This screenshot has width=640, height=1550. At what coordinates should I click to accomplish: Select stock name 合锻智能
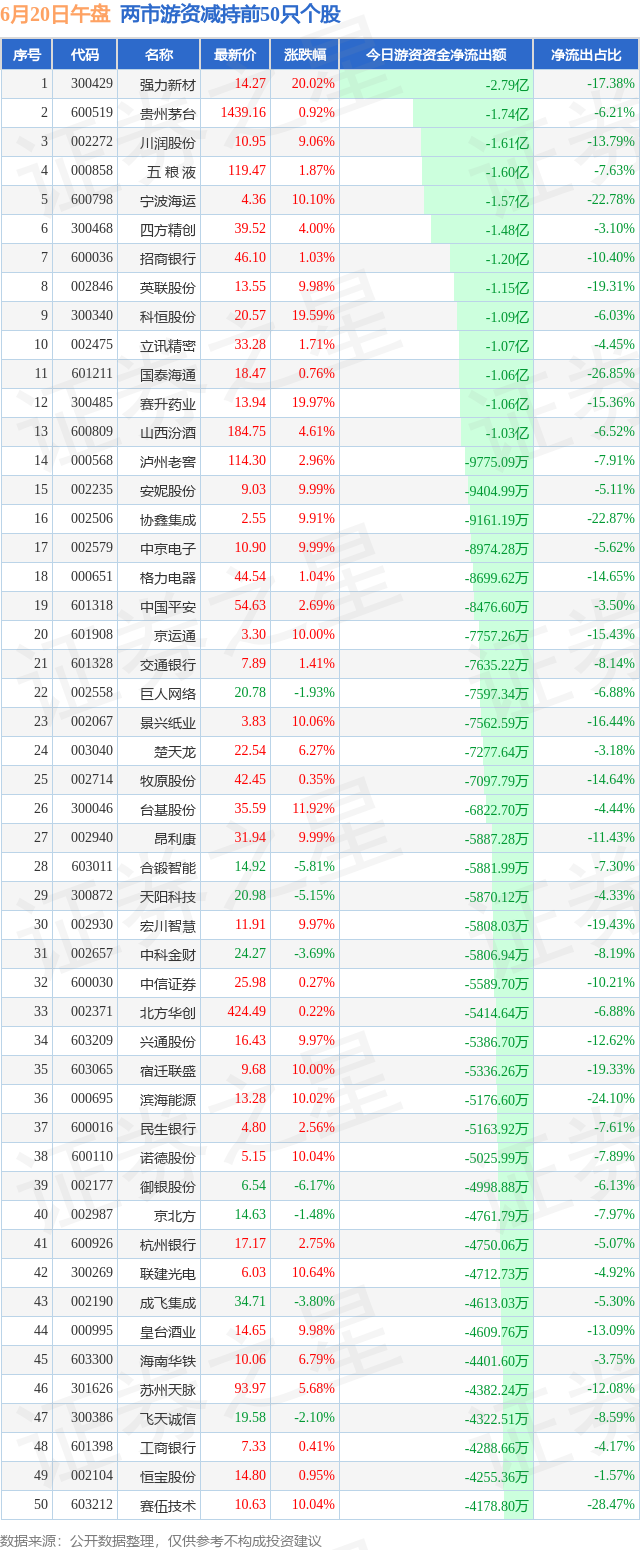(168, 867)
